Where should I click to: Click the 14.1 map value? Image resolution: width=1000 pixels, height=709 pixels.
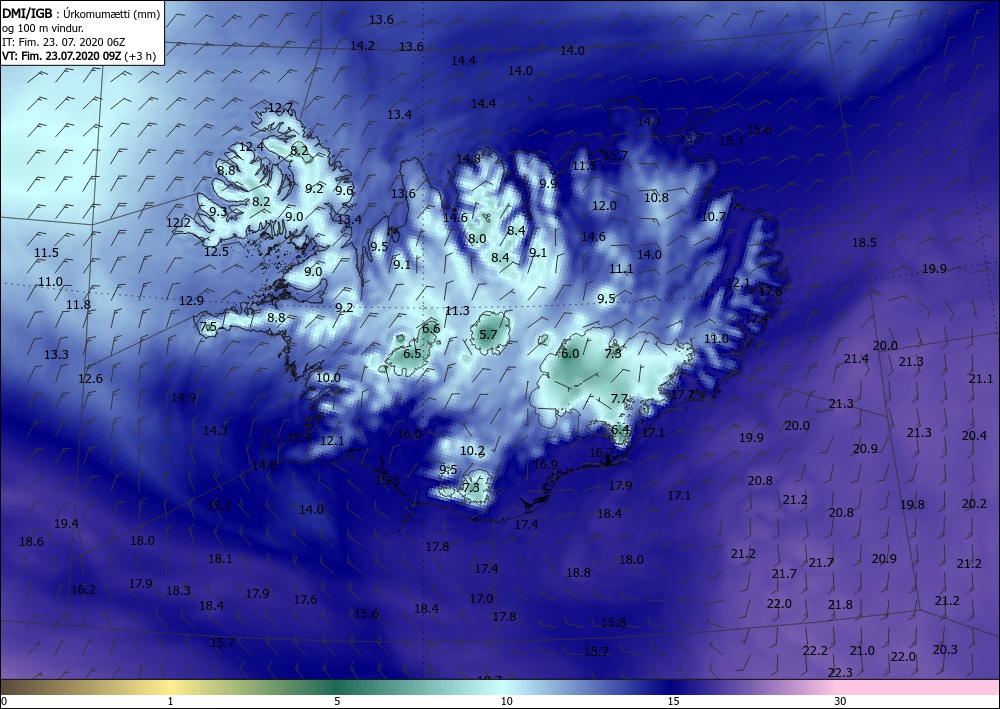coord(649,121)
